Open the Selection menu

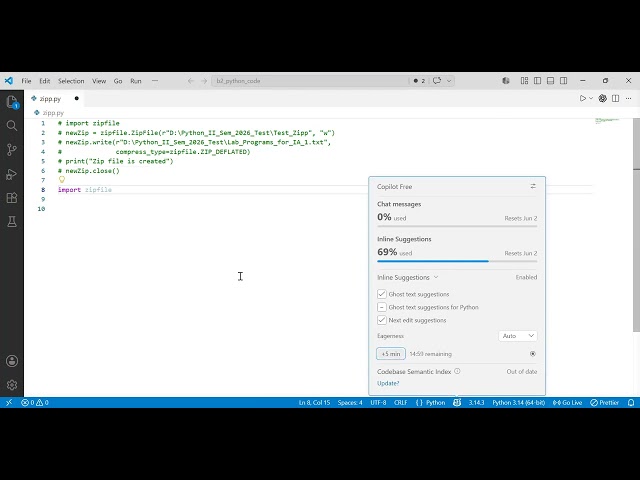[x=71, y=81]
